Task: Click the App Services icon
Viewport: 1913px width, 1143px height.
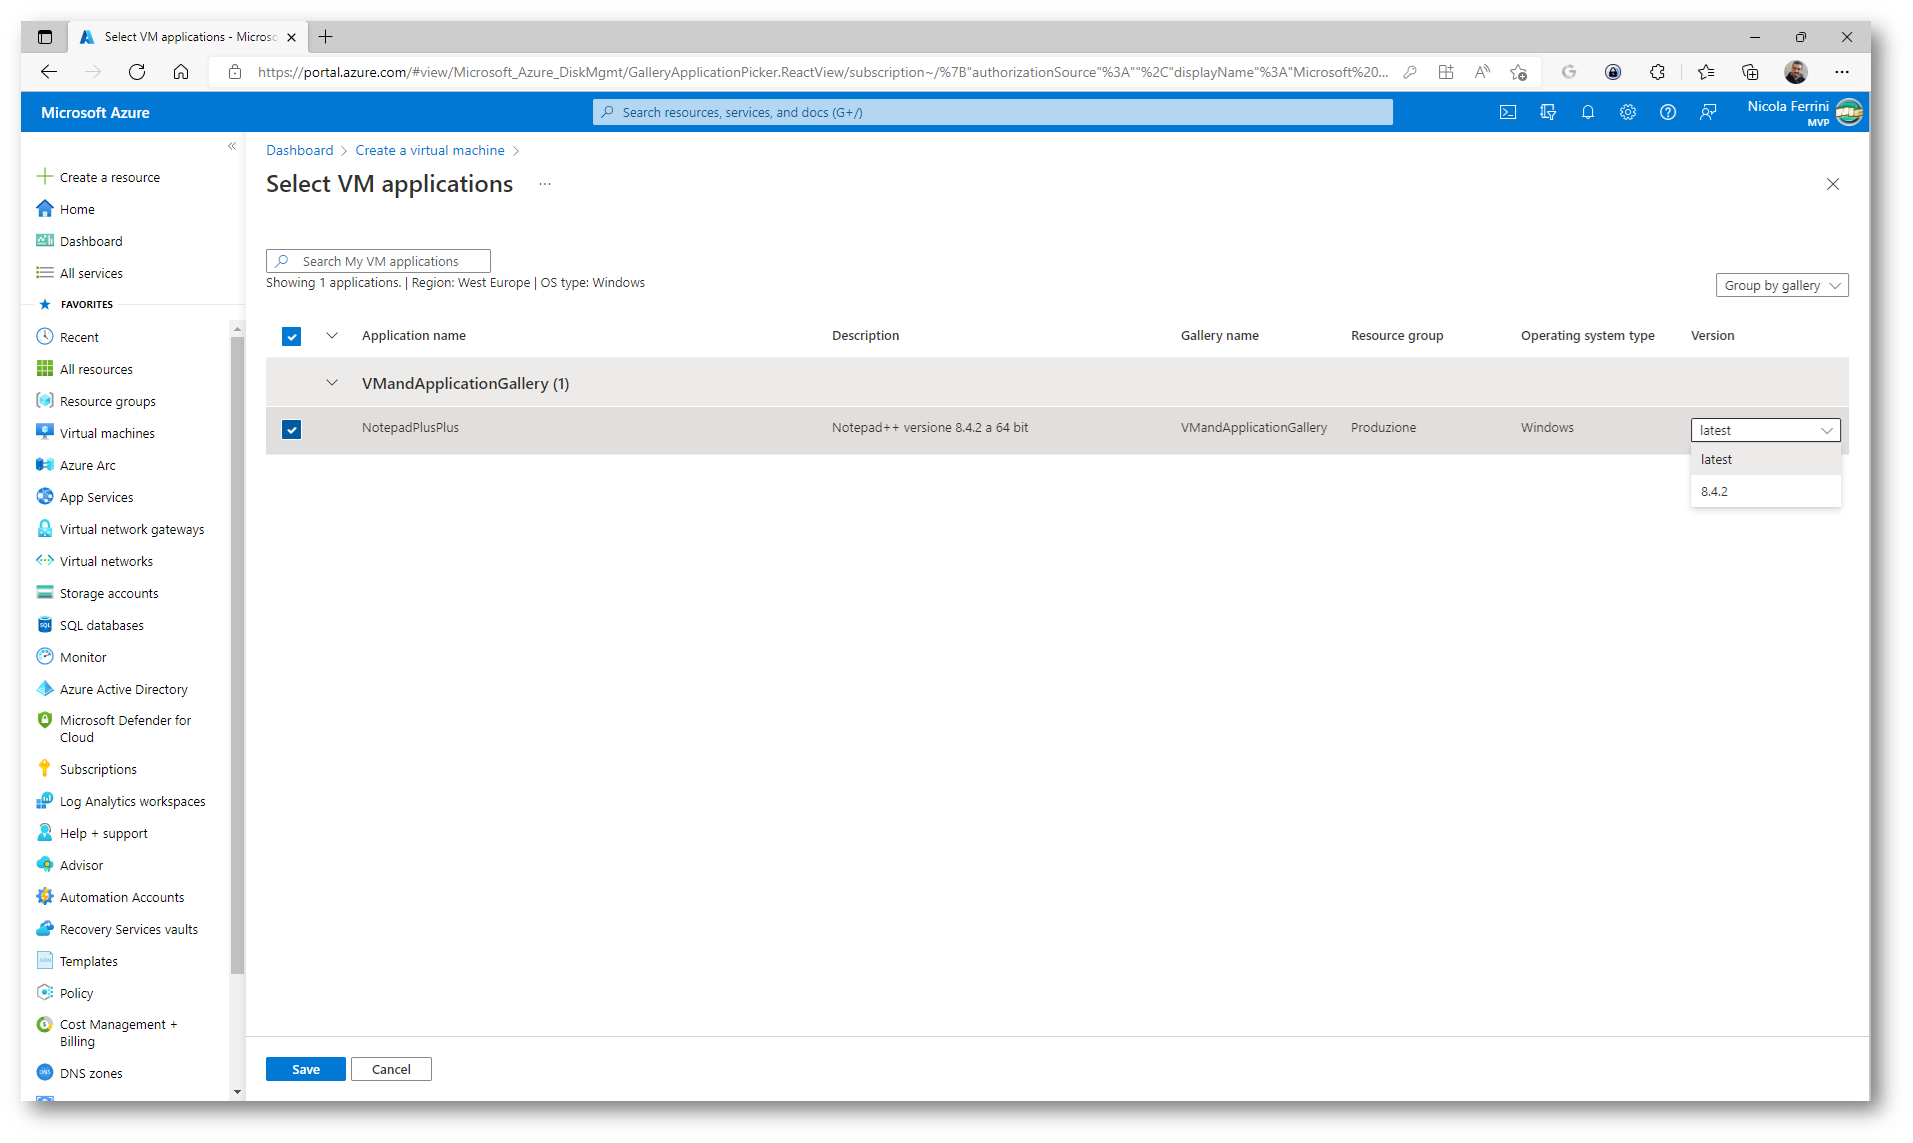Action: pos(45,496)
